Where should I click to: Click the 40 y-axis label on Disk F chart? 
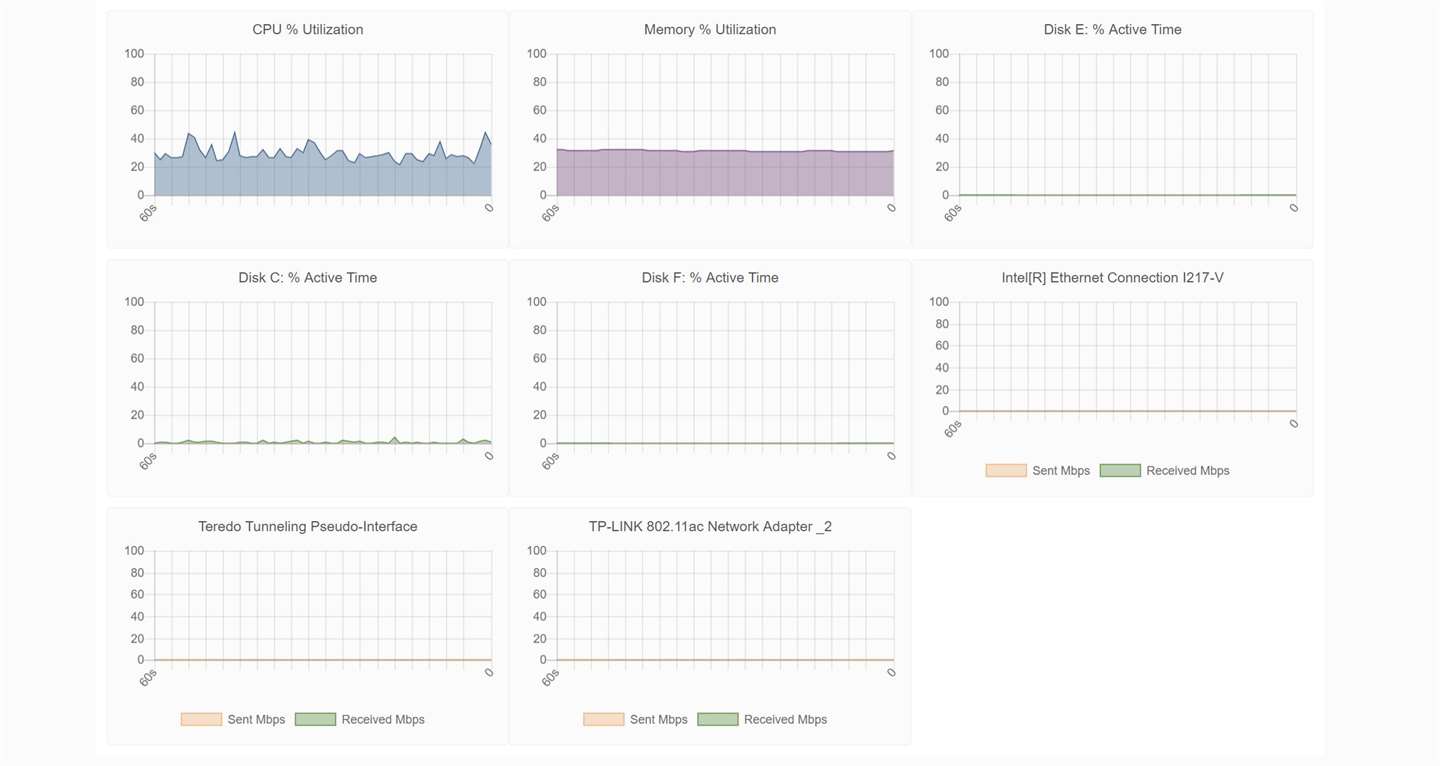[x=538, y=387]
